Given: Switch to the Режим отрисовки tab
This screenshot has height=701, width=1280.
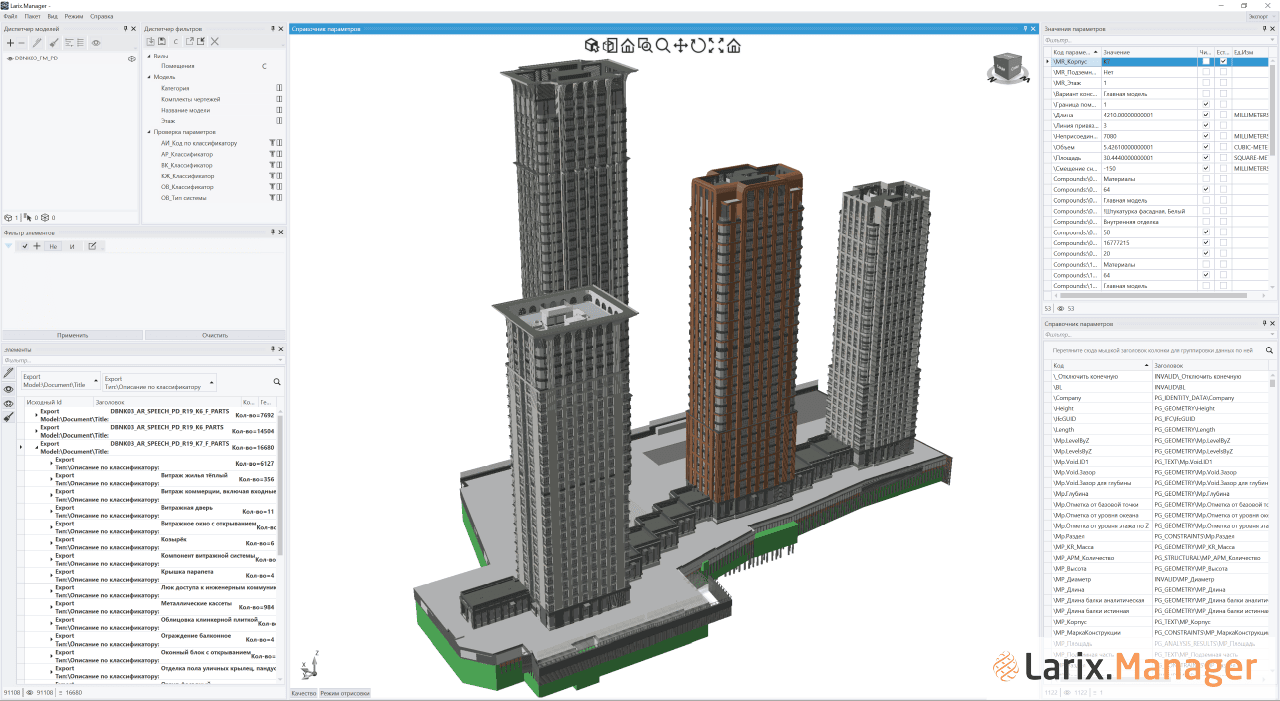Looking at the screenshot, I should (x=345, y=693).
